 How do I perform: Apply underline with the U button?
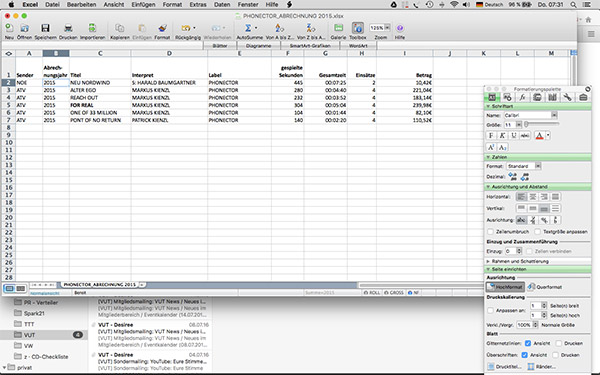tap(514, 135)
